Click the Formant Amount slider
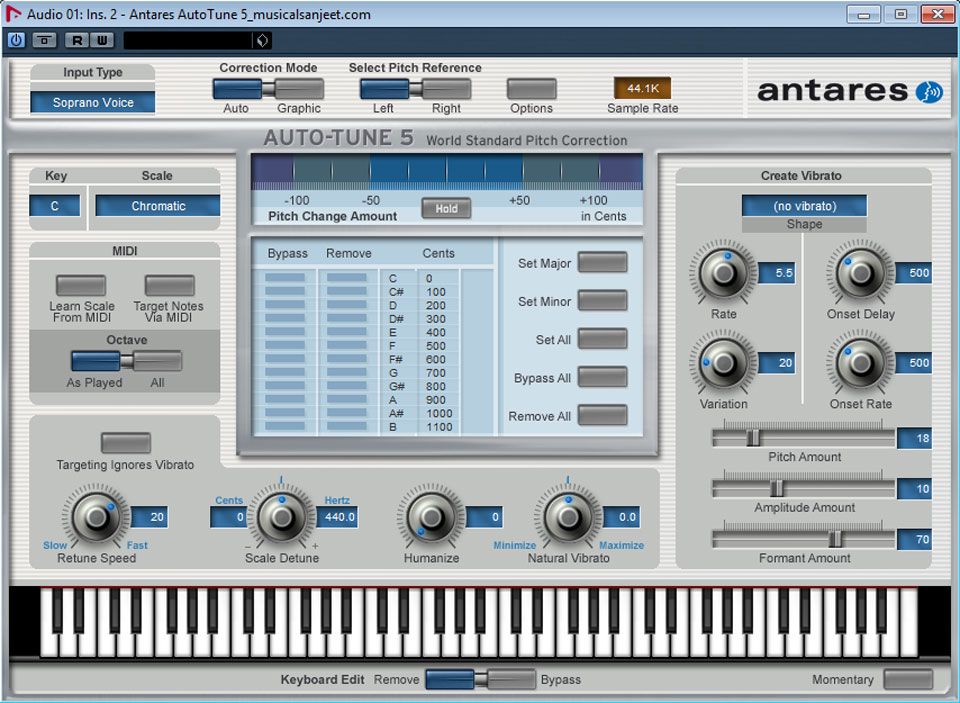 tap(803, 539)
